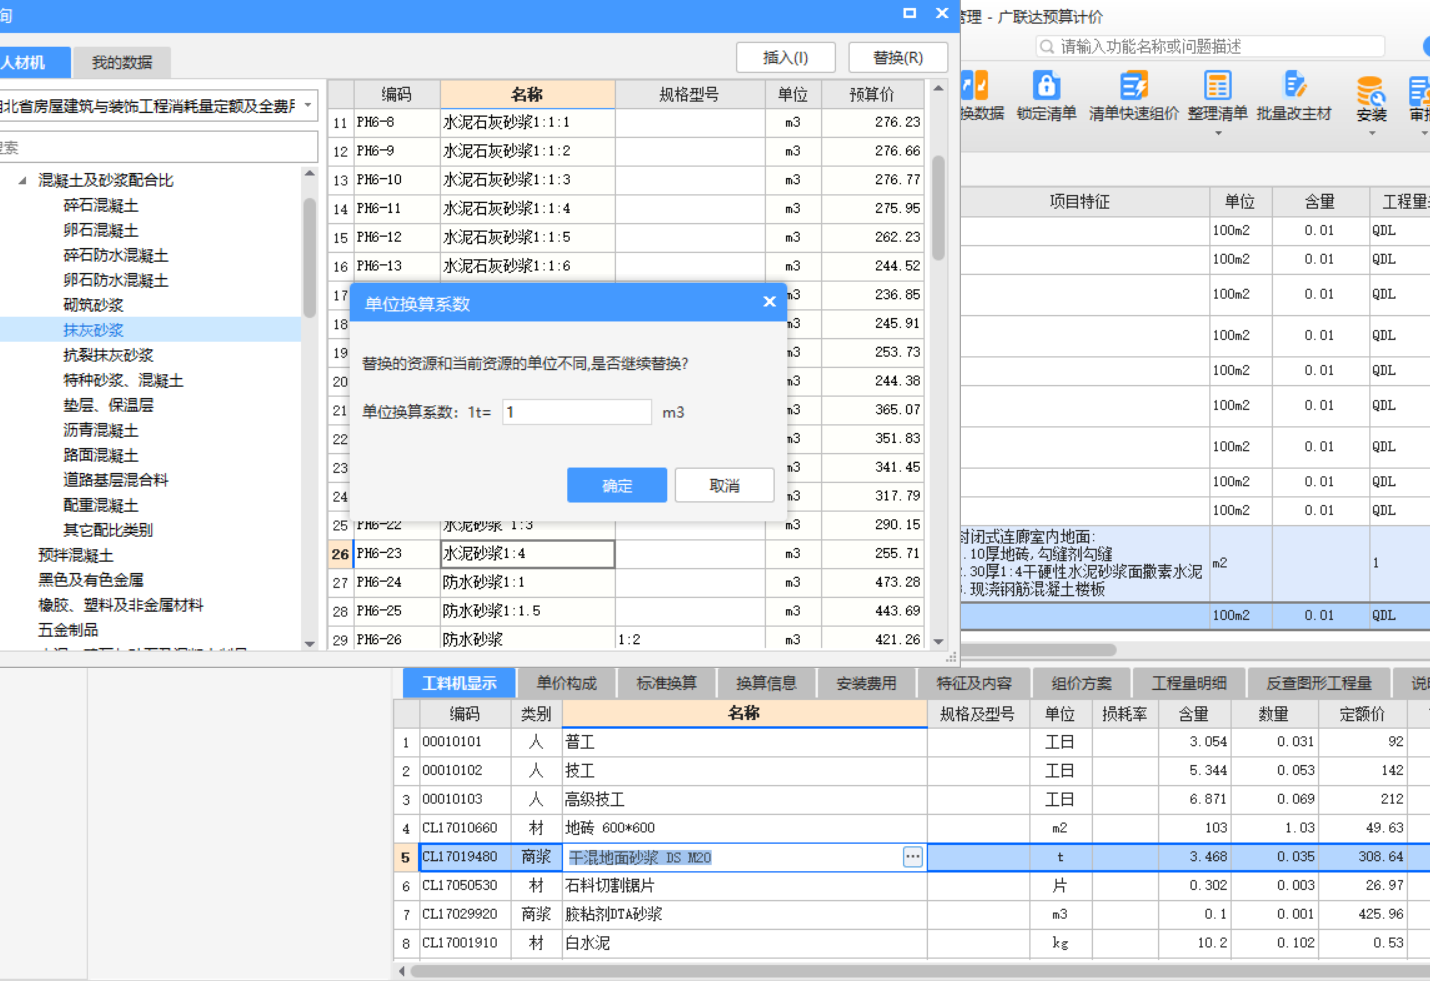Select 沥青混凝土 in the tree
This screenshot has height=981, width=1430.
pos(101,430)
